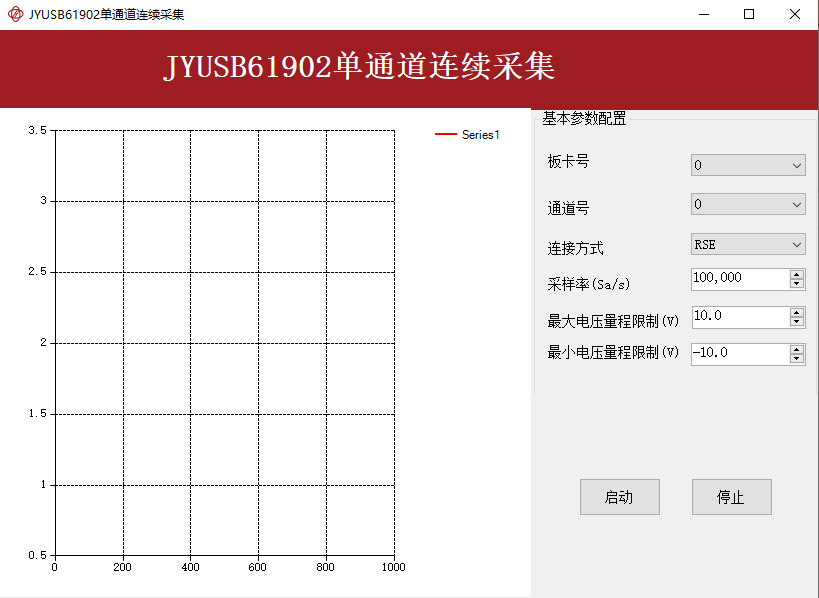
Task: Click the Series1 legend entry
Action: (x=480, y=135)
